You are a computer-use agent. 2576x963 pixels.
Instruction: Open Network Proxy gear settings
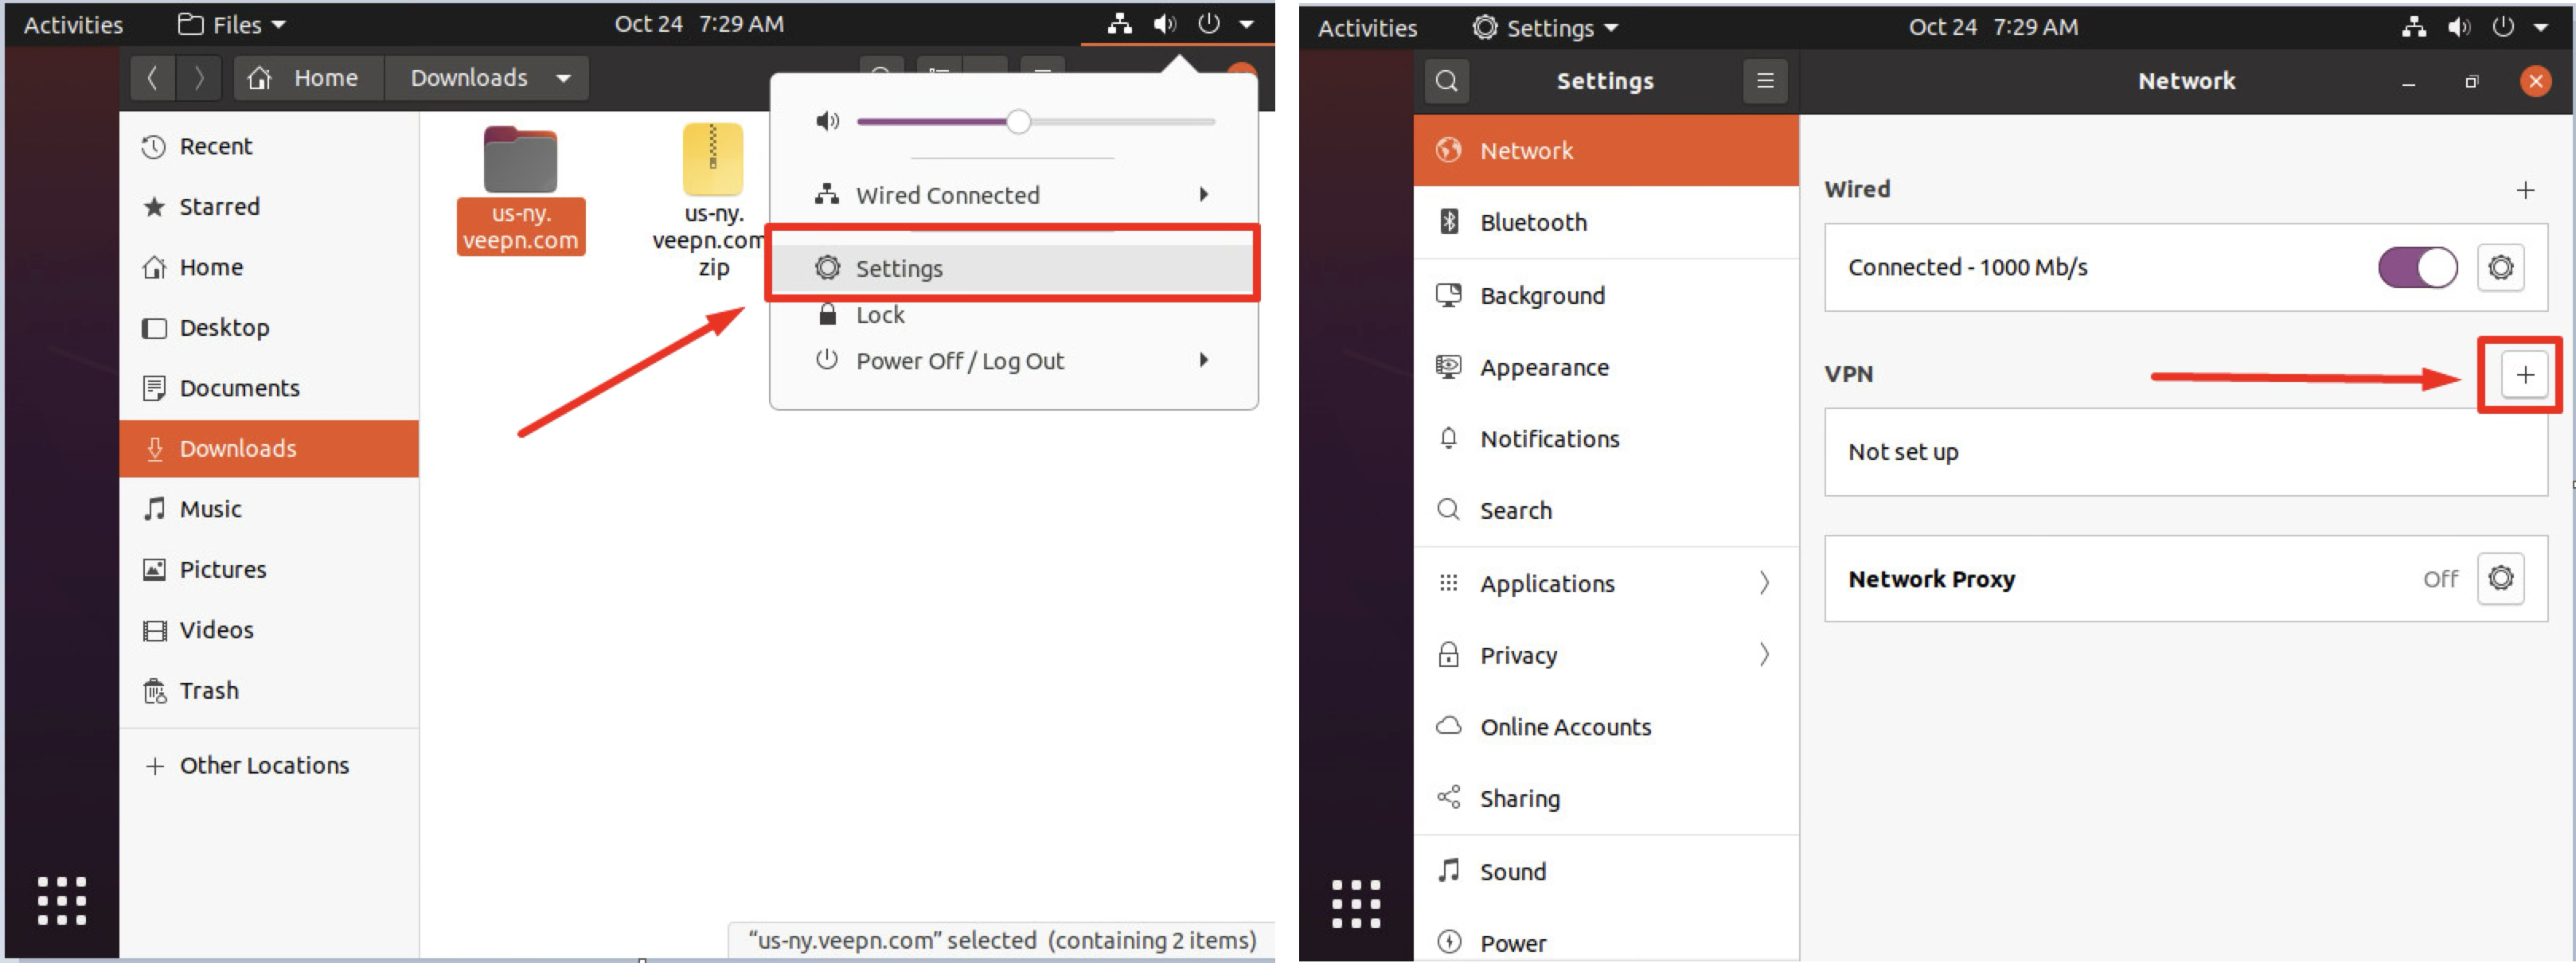2501,578
